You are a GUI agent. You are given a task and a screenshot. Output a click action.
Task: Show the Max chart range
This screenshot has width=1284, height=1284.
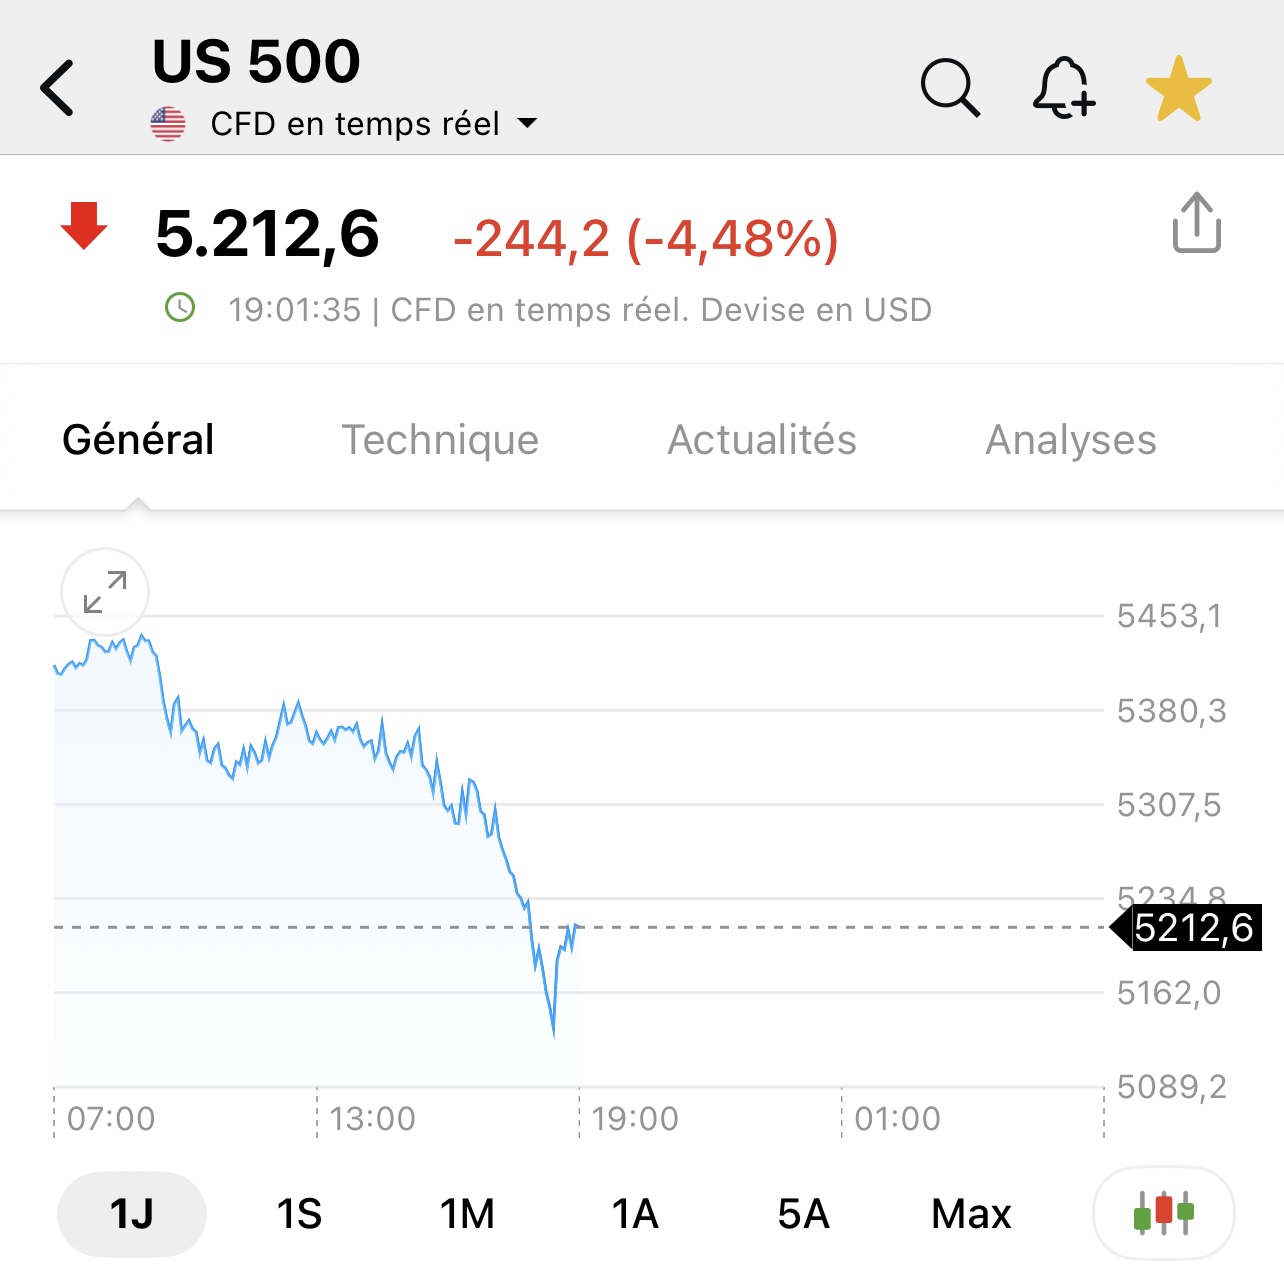click(x=971, y=1214)
